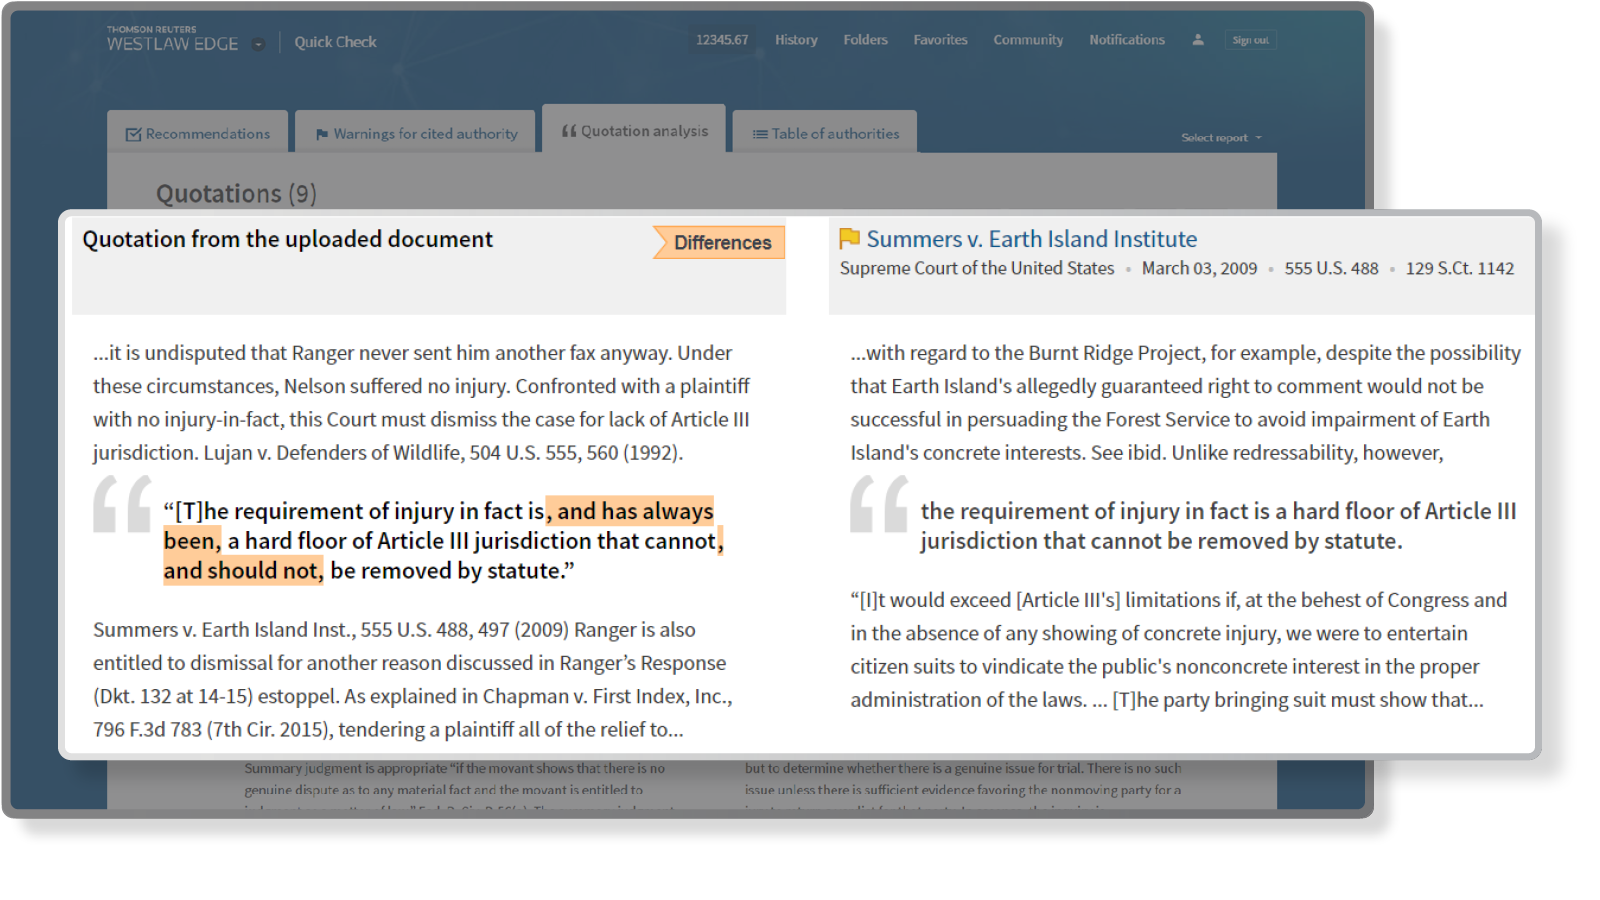1600x900 pixels.
Task: Open the Recommendations tab
Action: point(198,134)
